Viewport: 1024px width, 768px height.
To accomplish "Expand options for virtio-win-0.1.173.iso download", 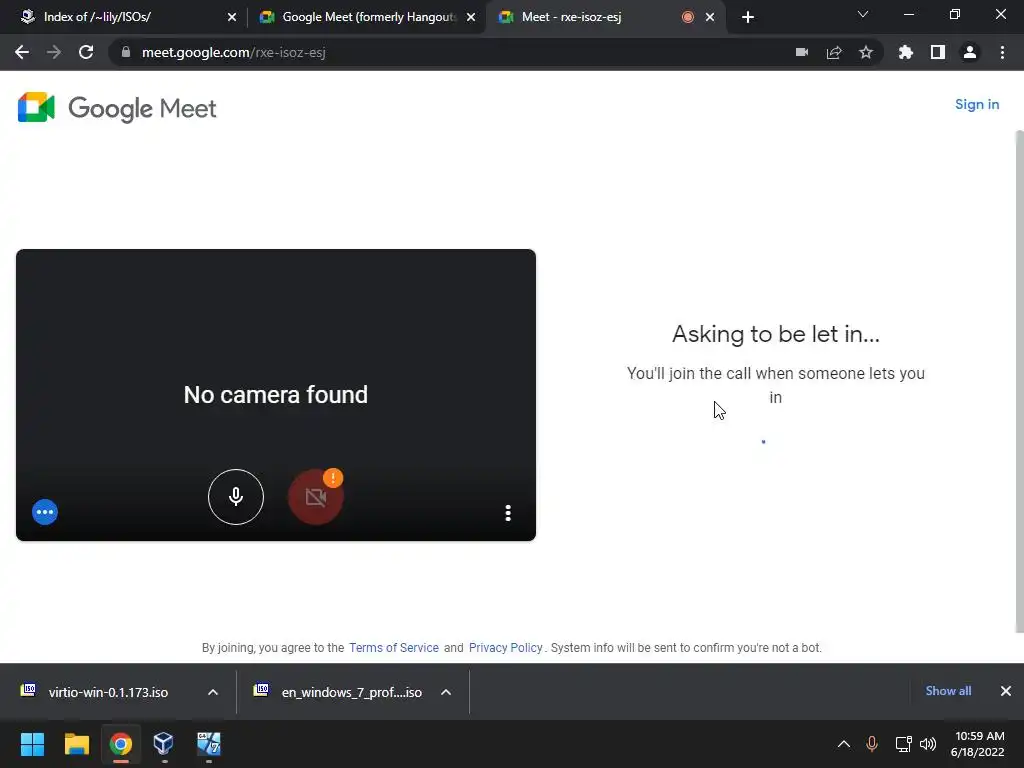I will 213,692.
